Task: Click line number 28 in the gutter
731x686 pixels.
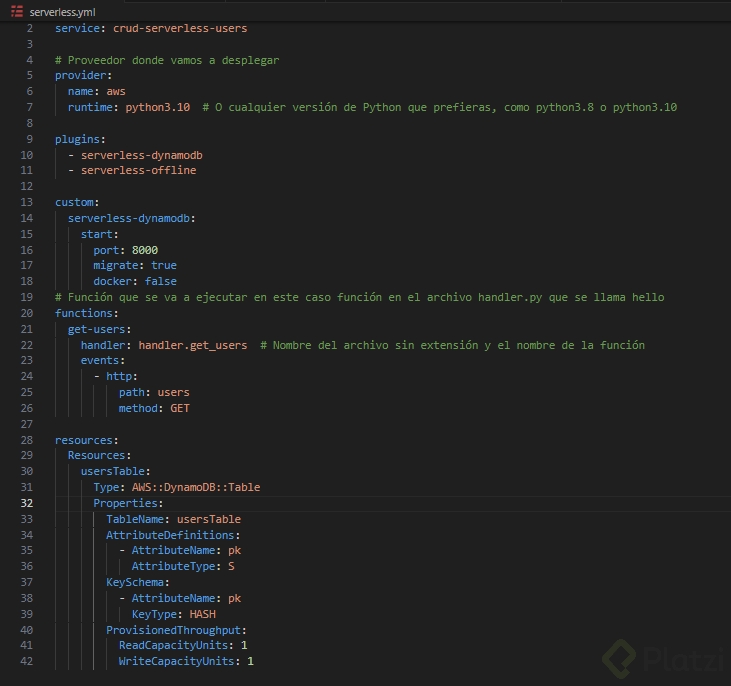Action: (x=27, y=440)
